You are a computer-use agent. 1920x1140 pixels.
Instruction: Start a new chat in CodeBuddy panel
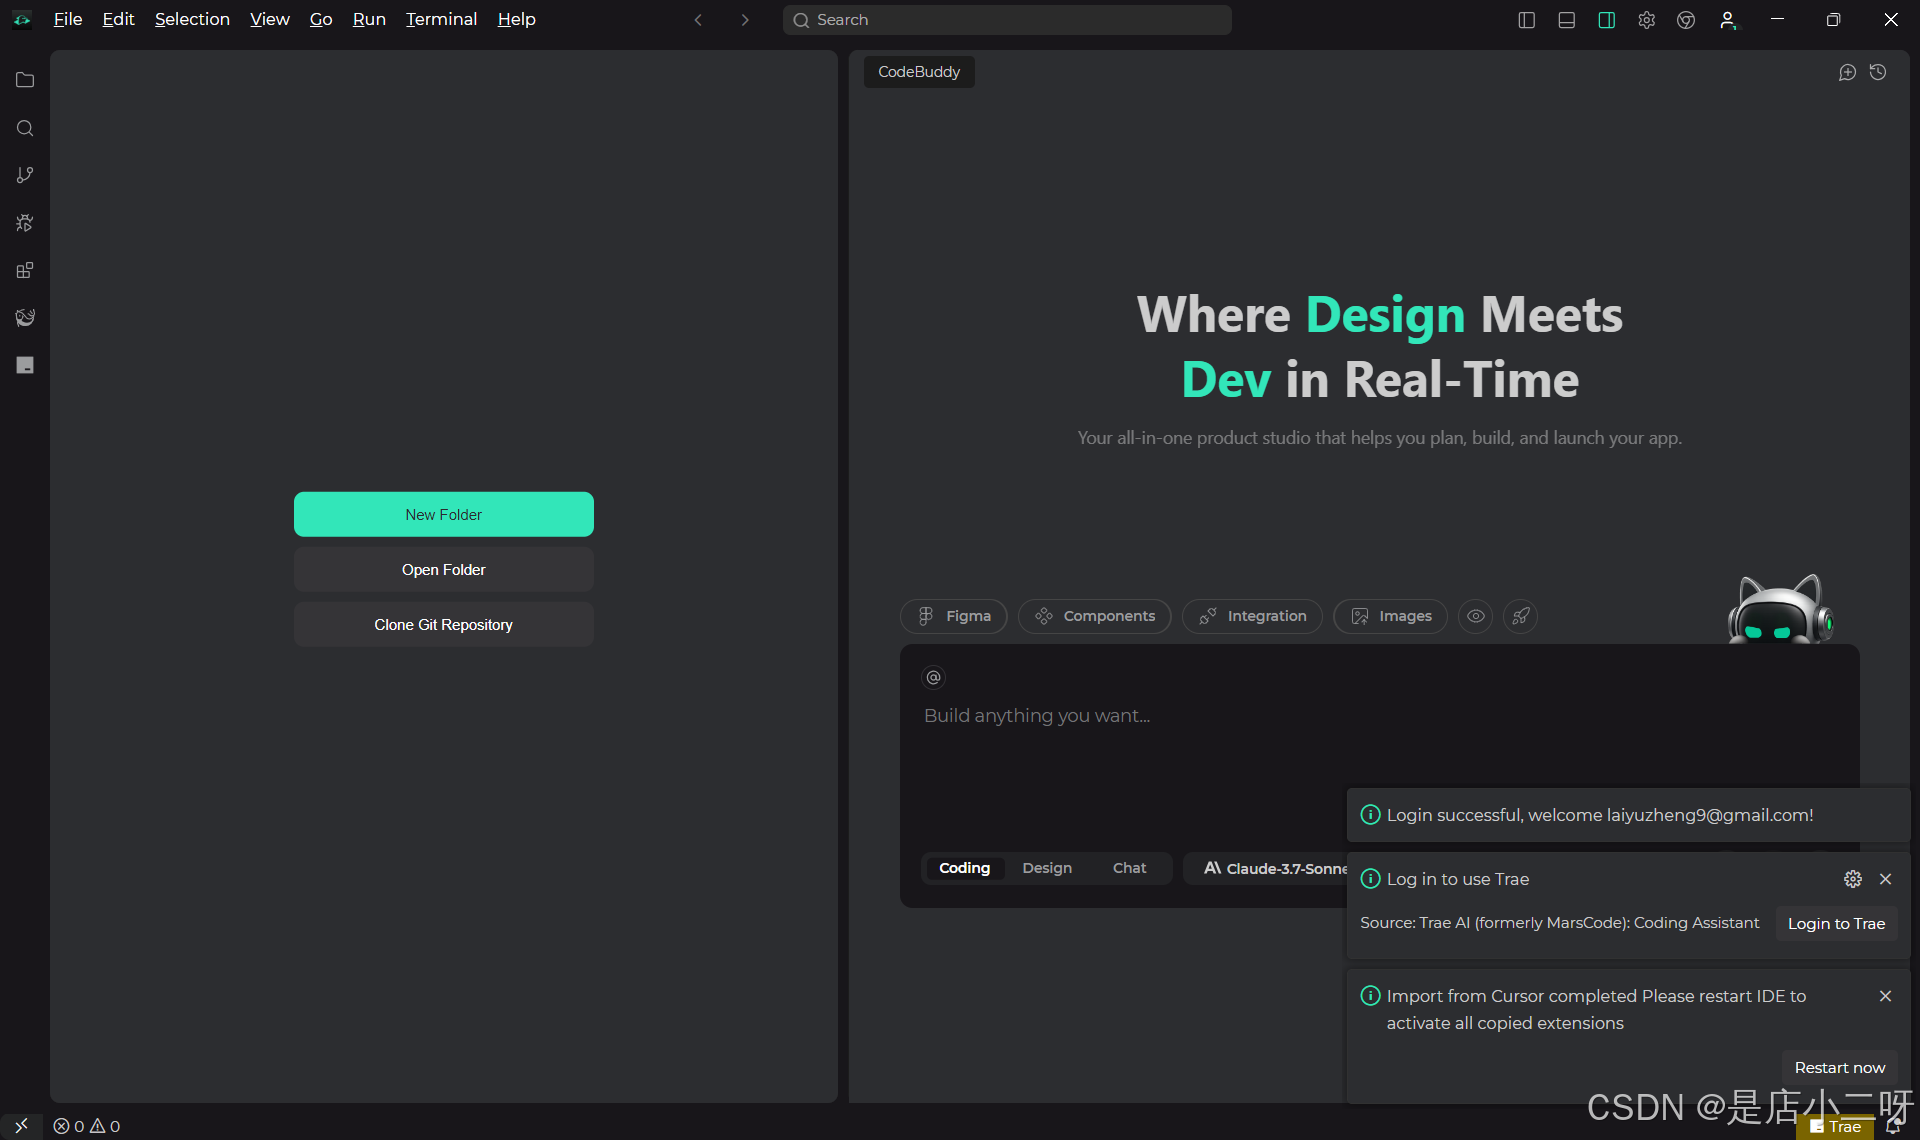click(x=1847, y=72)
